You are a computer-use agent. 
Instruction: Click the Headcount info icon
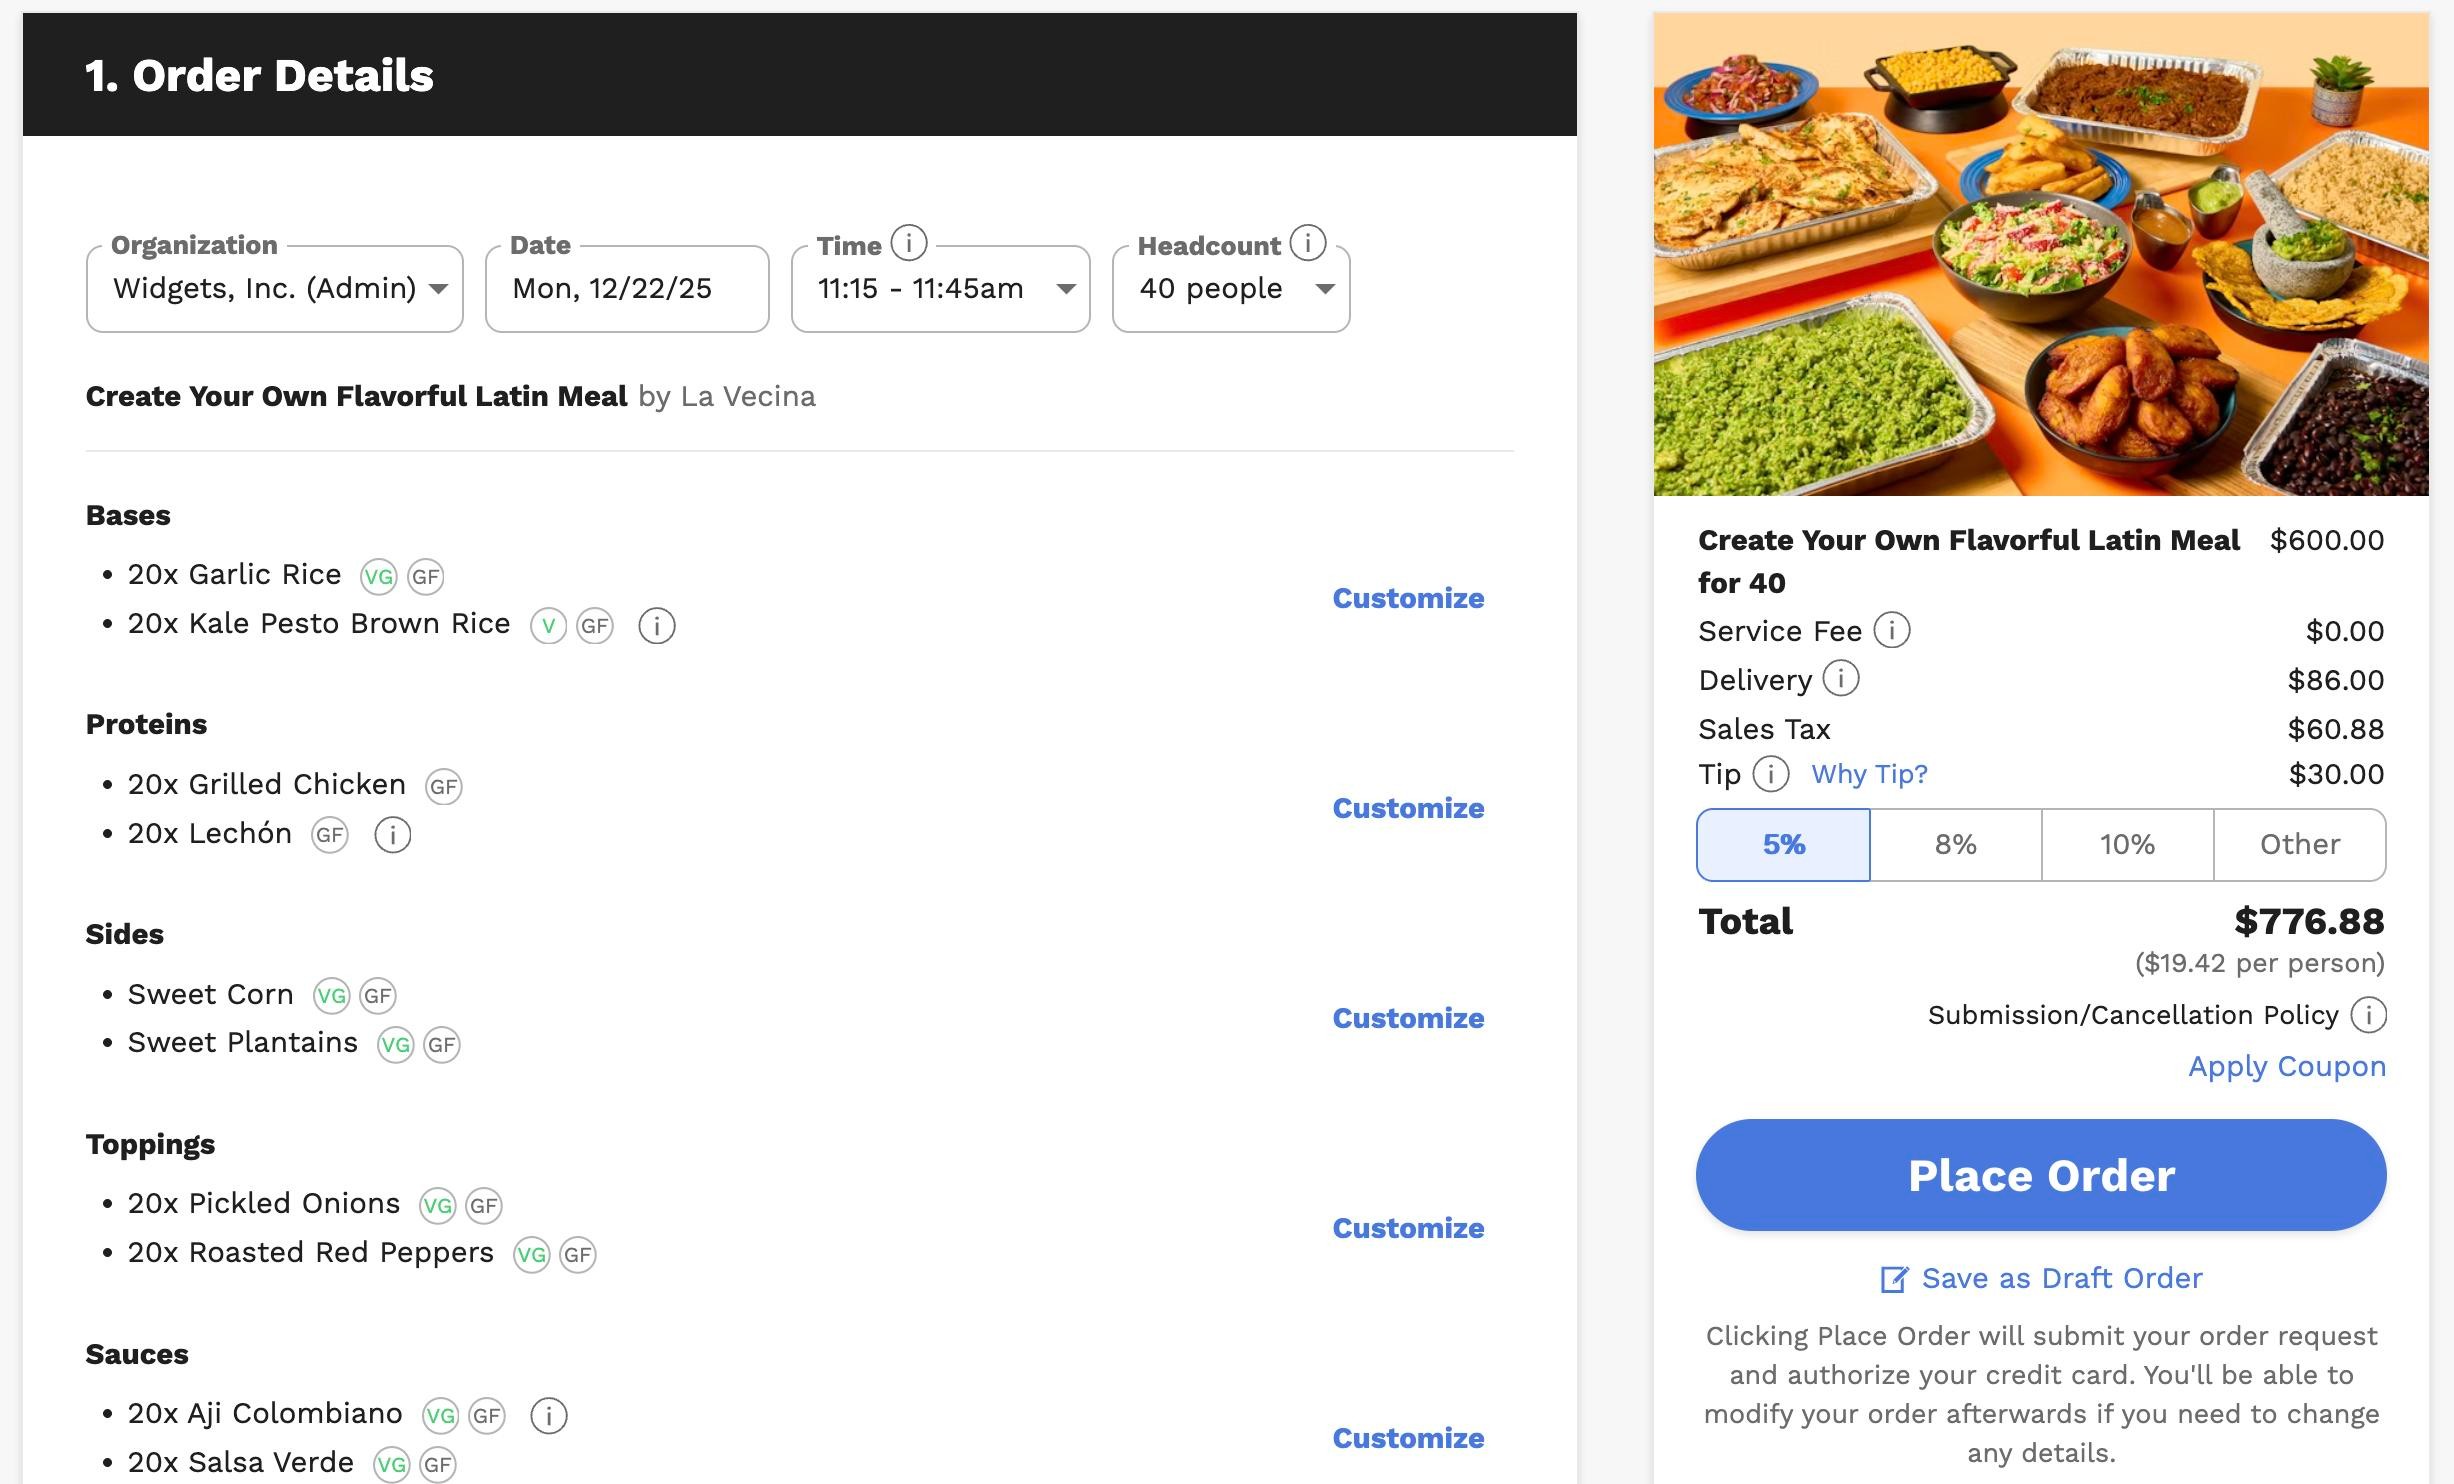coord(1307,243)
